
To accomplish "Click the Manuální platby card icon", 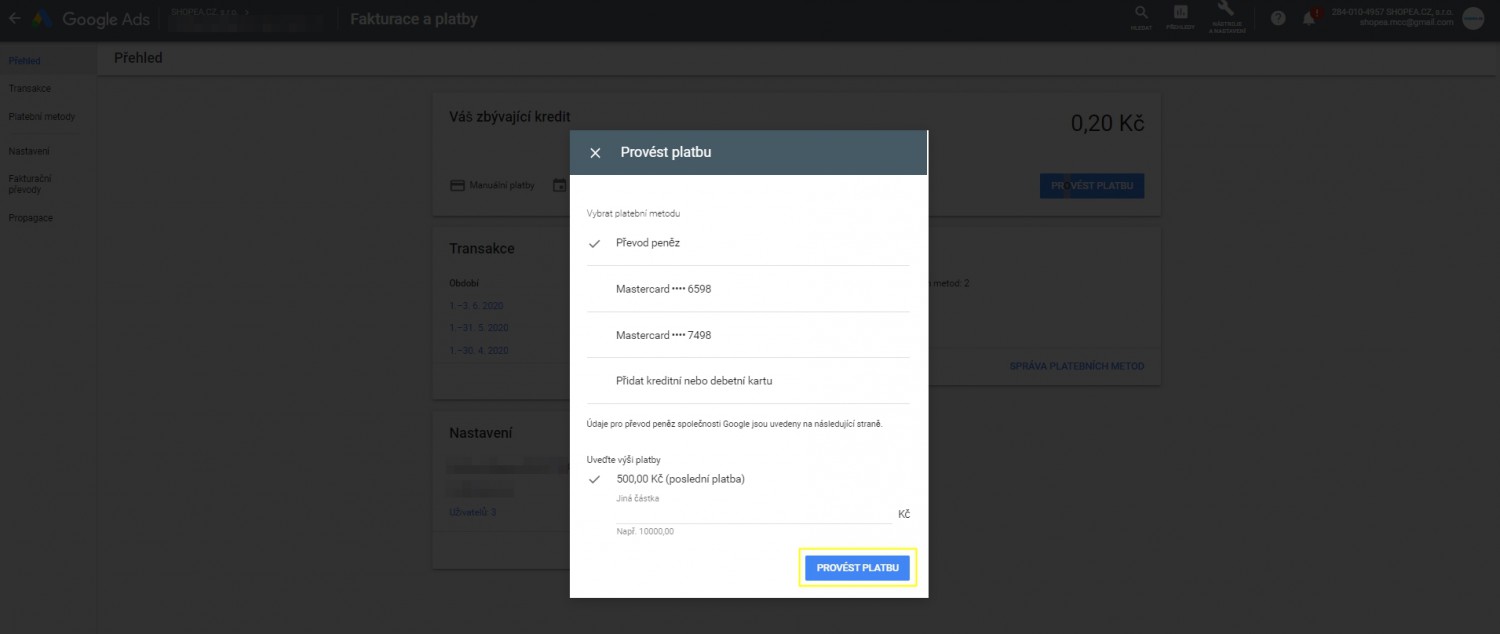I will (x=458, y=186).
